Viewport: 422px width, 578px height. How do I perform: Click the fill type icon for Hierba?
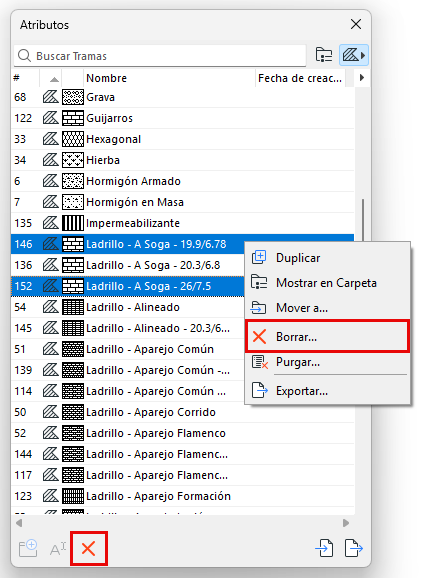coord(50,160)
